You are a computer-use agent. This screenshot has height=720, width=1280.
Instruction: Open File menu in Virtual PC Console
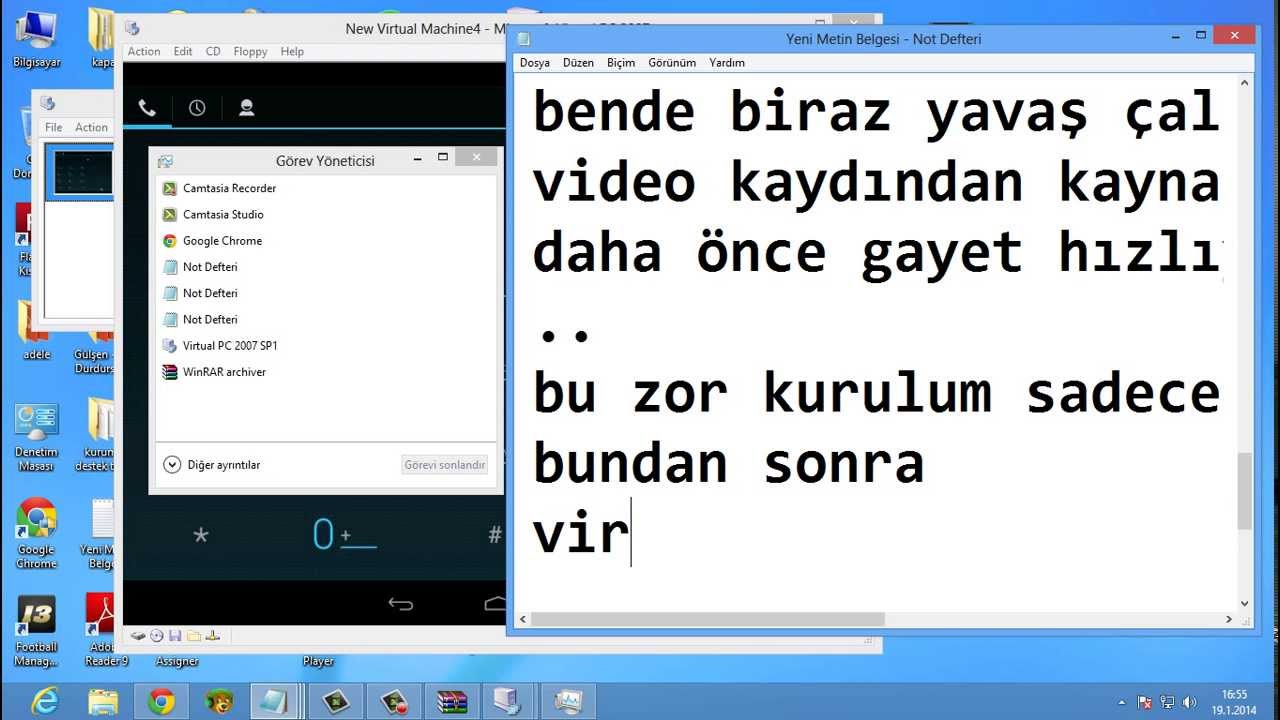[x=54, y=127]
